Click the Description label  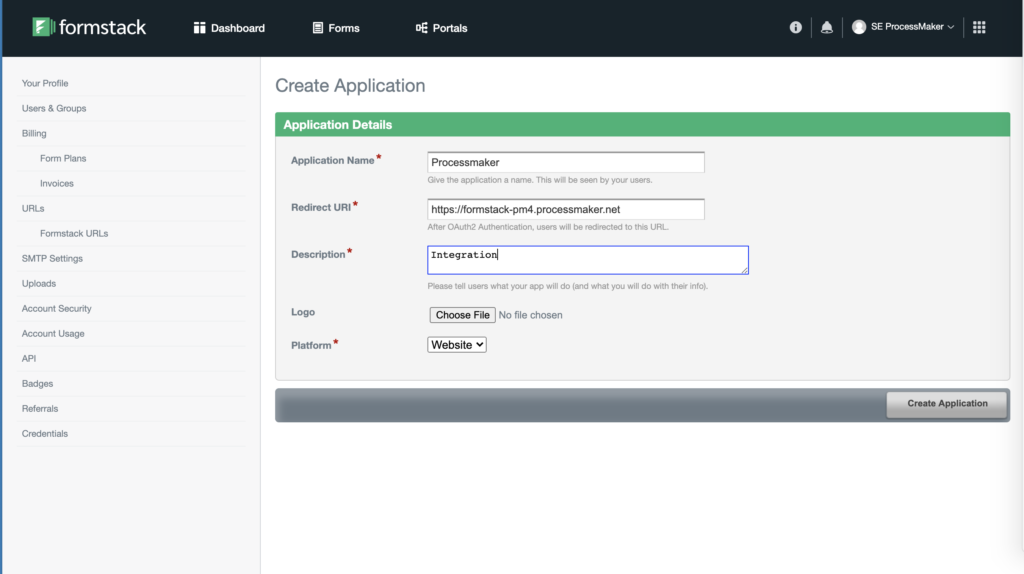pos(318,255)
